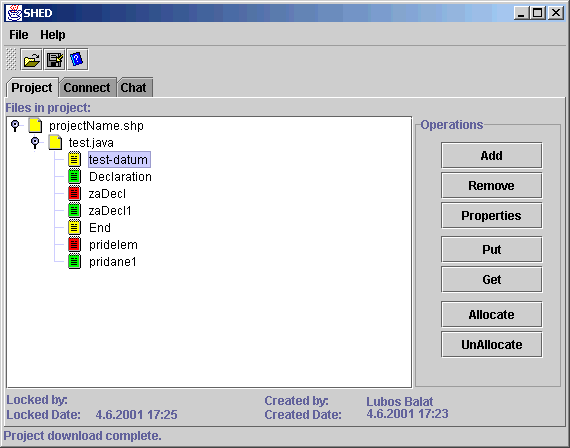
Task: Click the open project folder toolbar icon
Action: click(x=32, y=59)
